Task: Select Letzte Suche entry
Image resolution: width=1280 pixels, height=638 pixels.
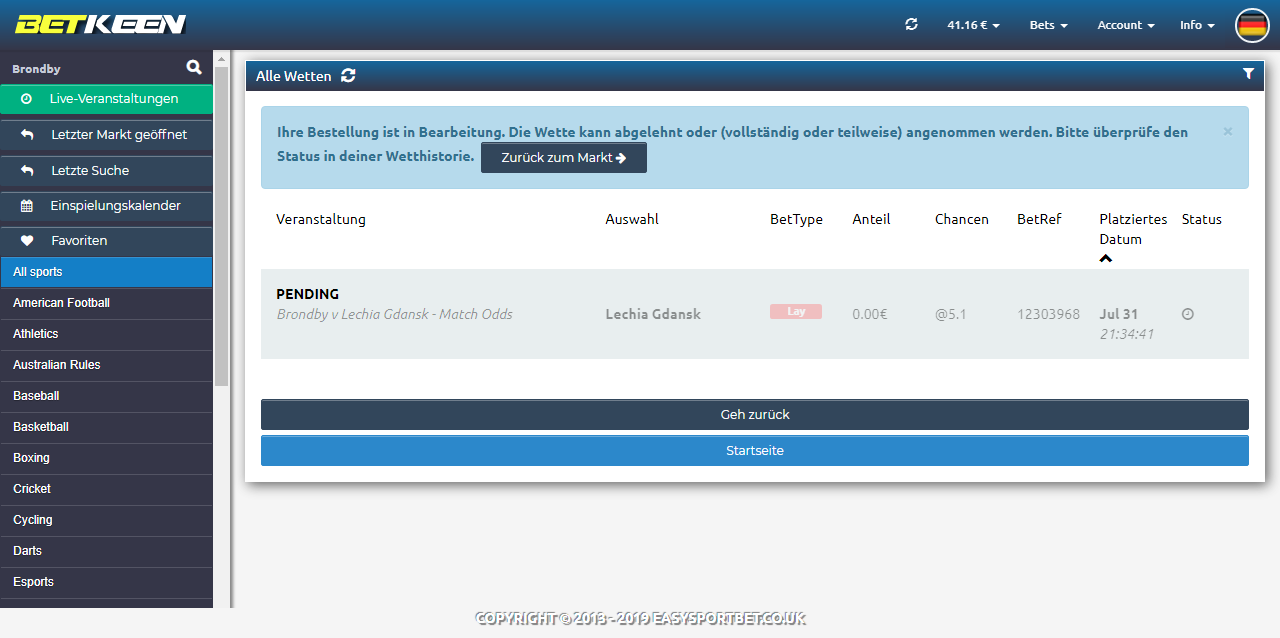Action: pos(106,171)
